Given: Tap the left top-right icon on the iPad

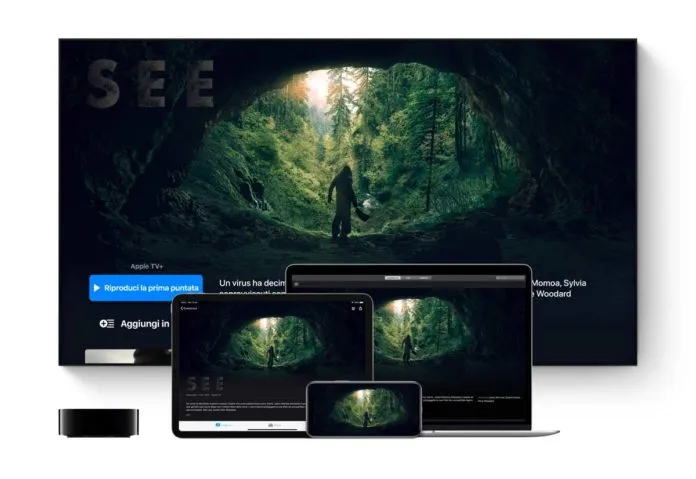Looking at the screenshot, I should 353,309.
